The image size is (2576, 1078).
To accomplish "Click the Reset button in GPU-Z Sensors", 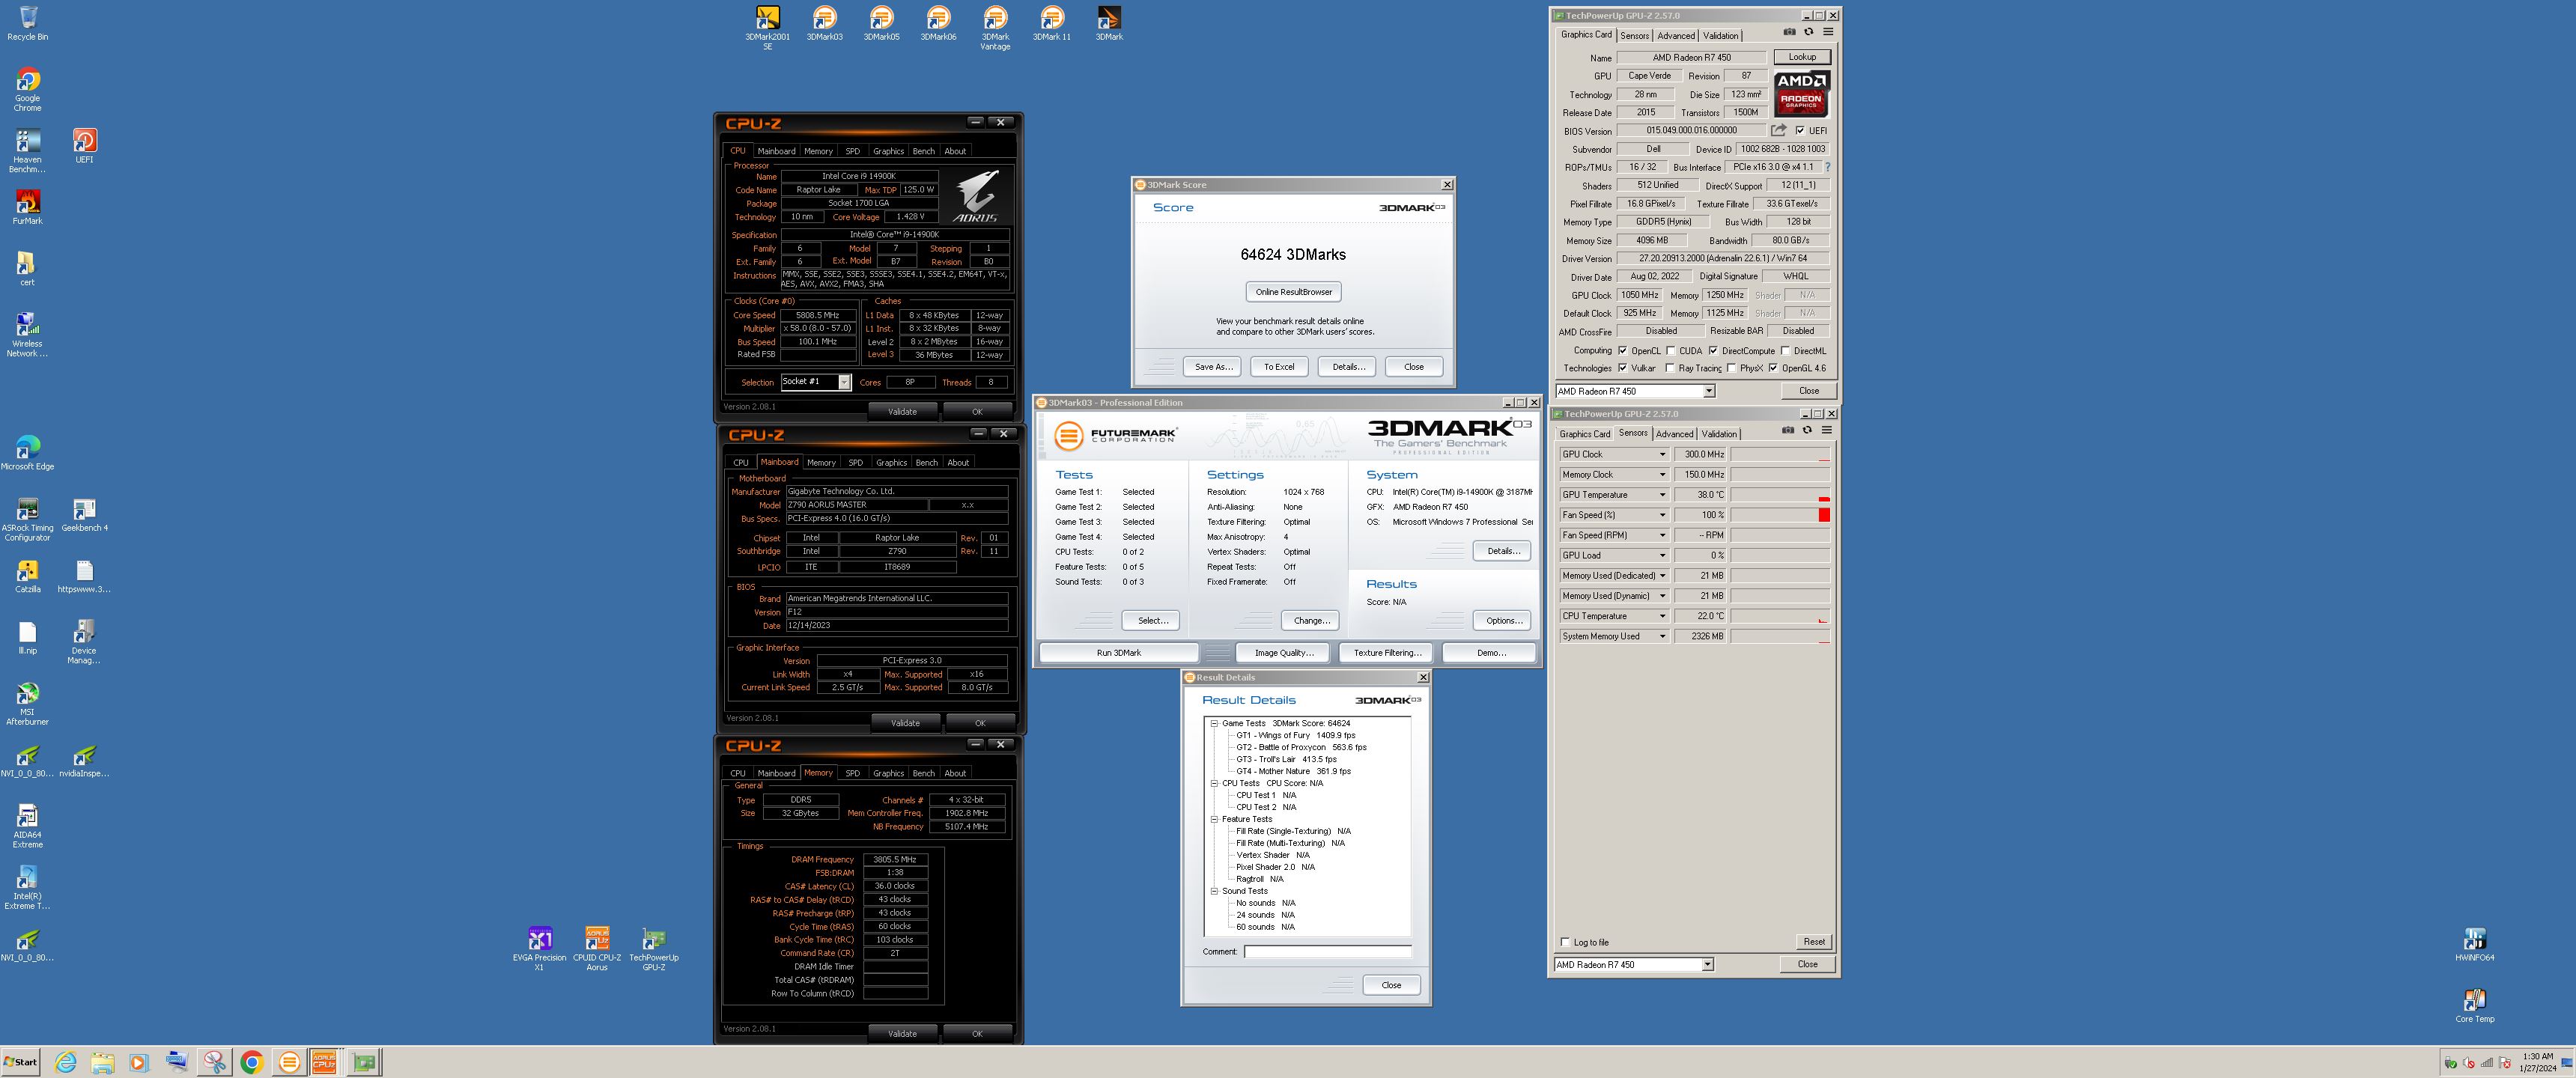I will click(1814, 942).
